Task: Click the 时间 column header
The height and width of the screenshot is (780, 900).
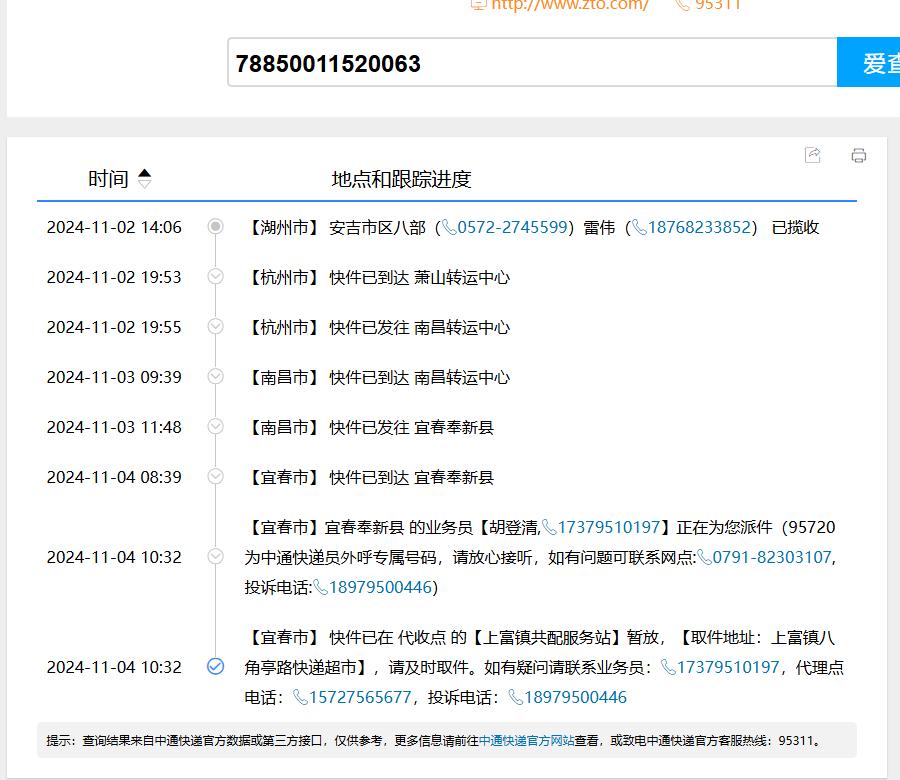Action: 108,178
